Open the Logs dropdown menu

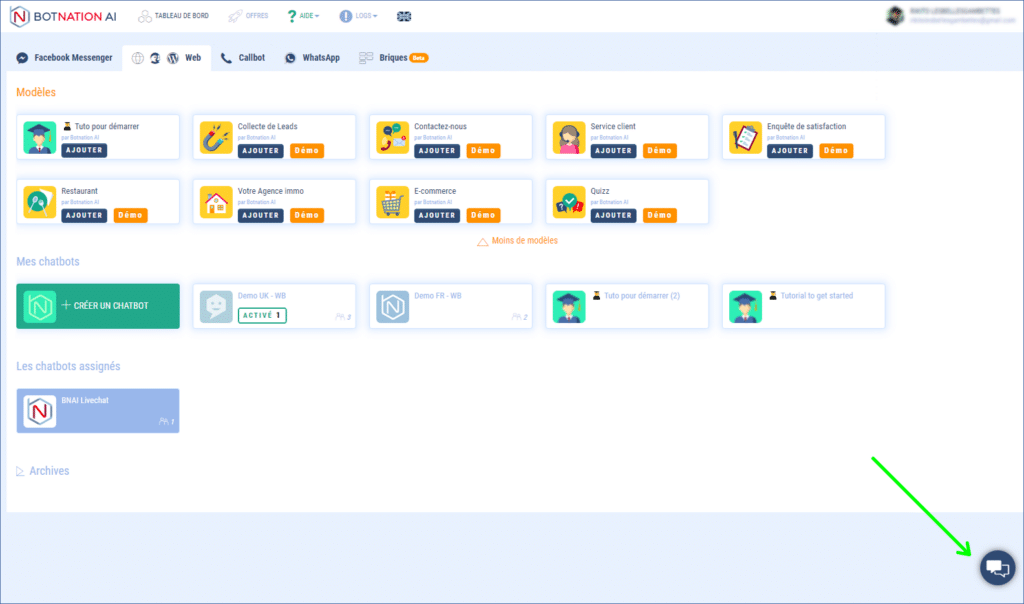pyautogui.click(x=358, y=17)
